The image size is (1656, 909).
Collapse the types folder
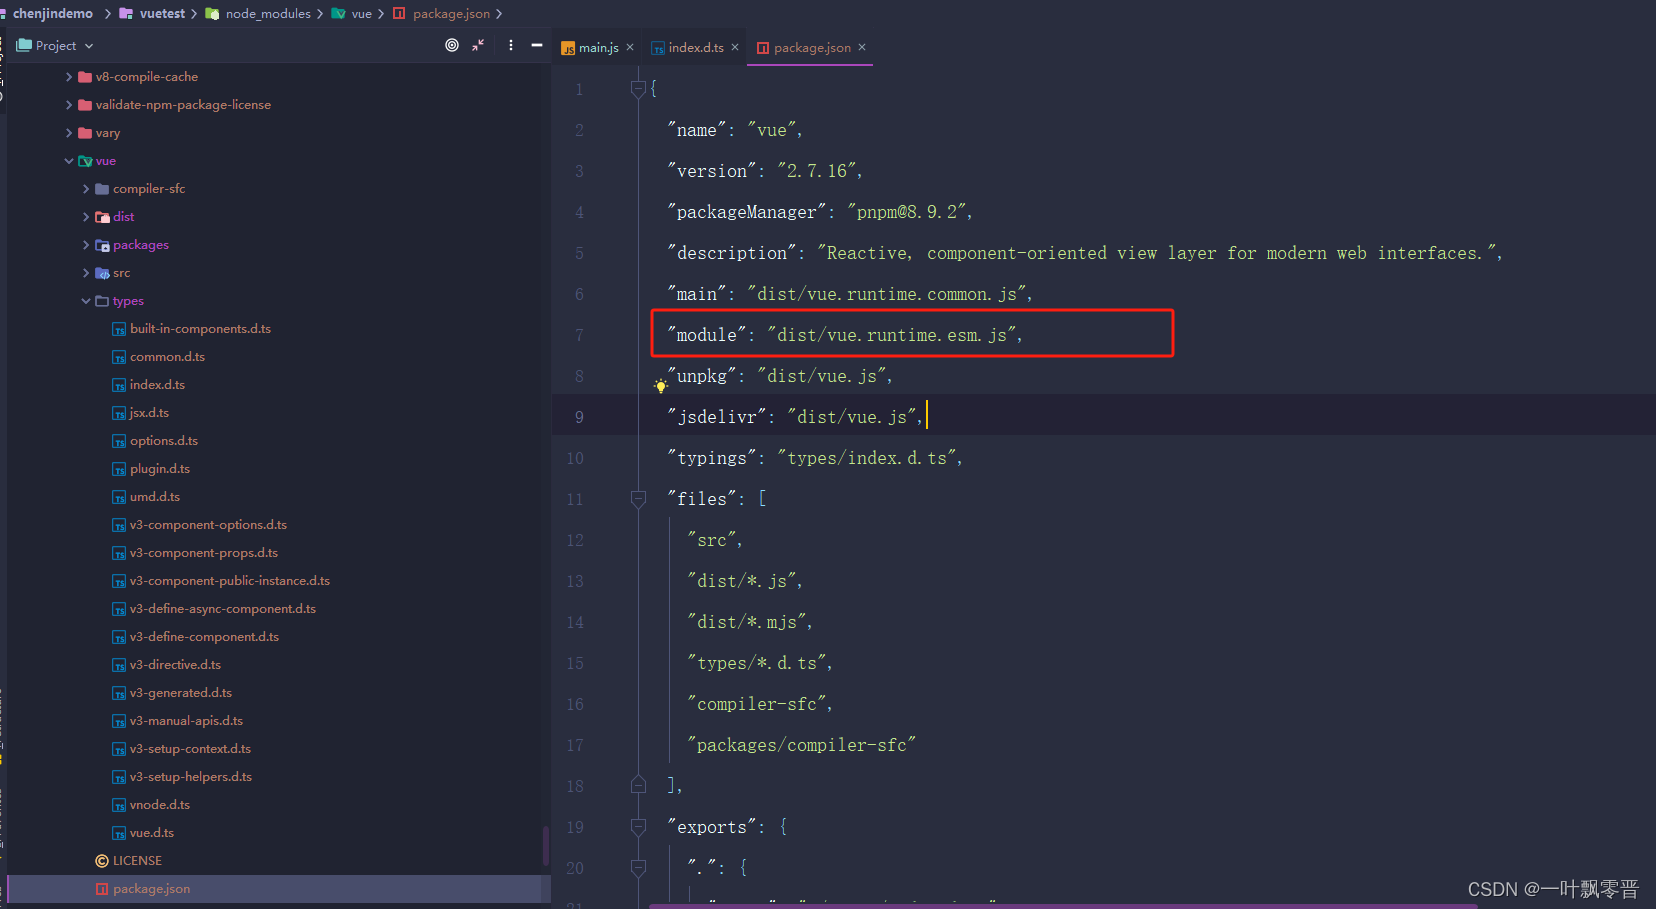[86, 301]
